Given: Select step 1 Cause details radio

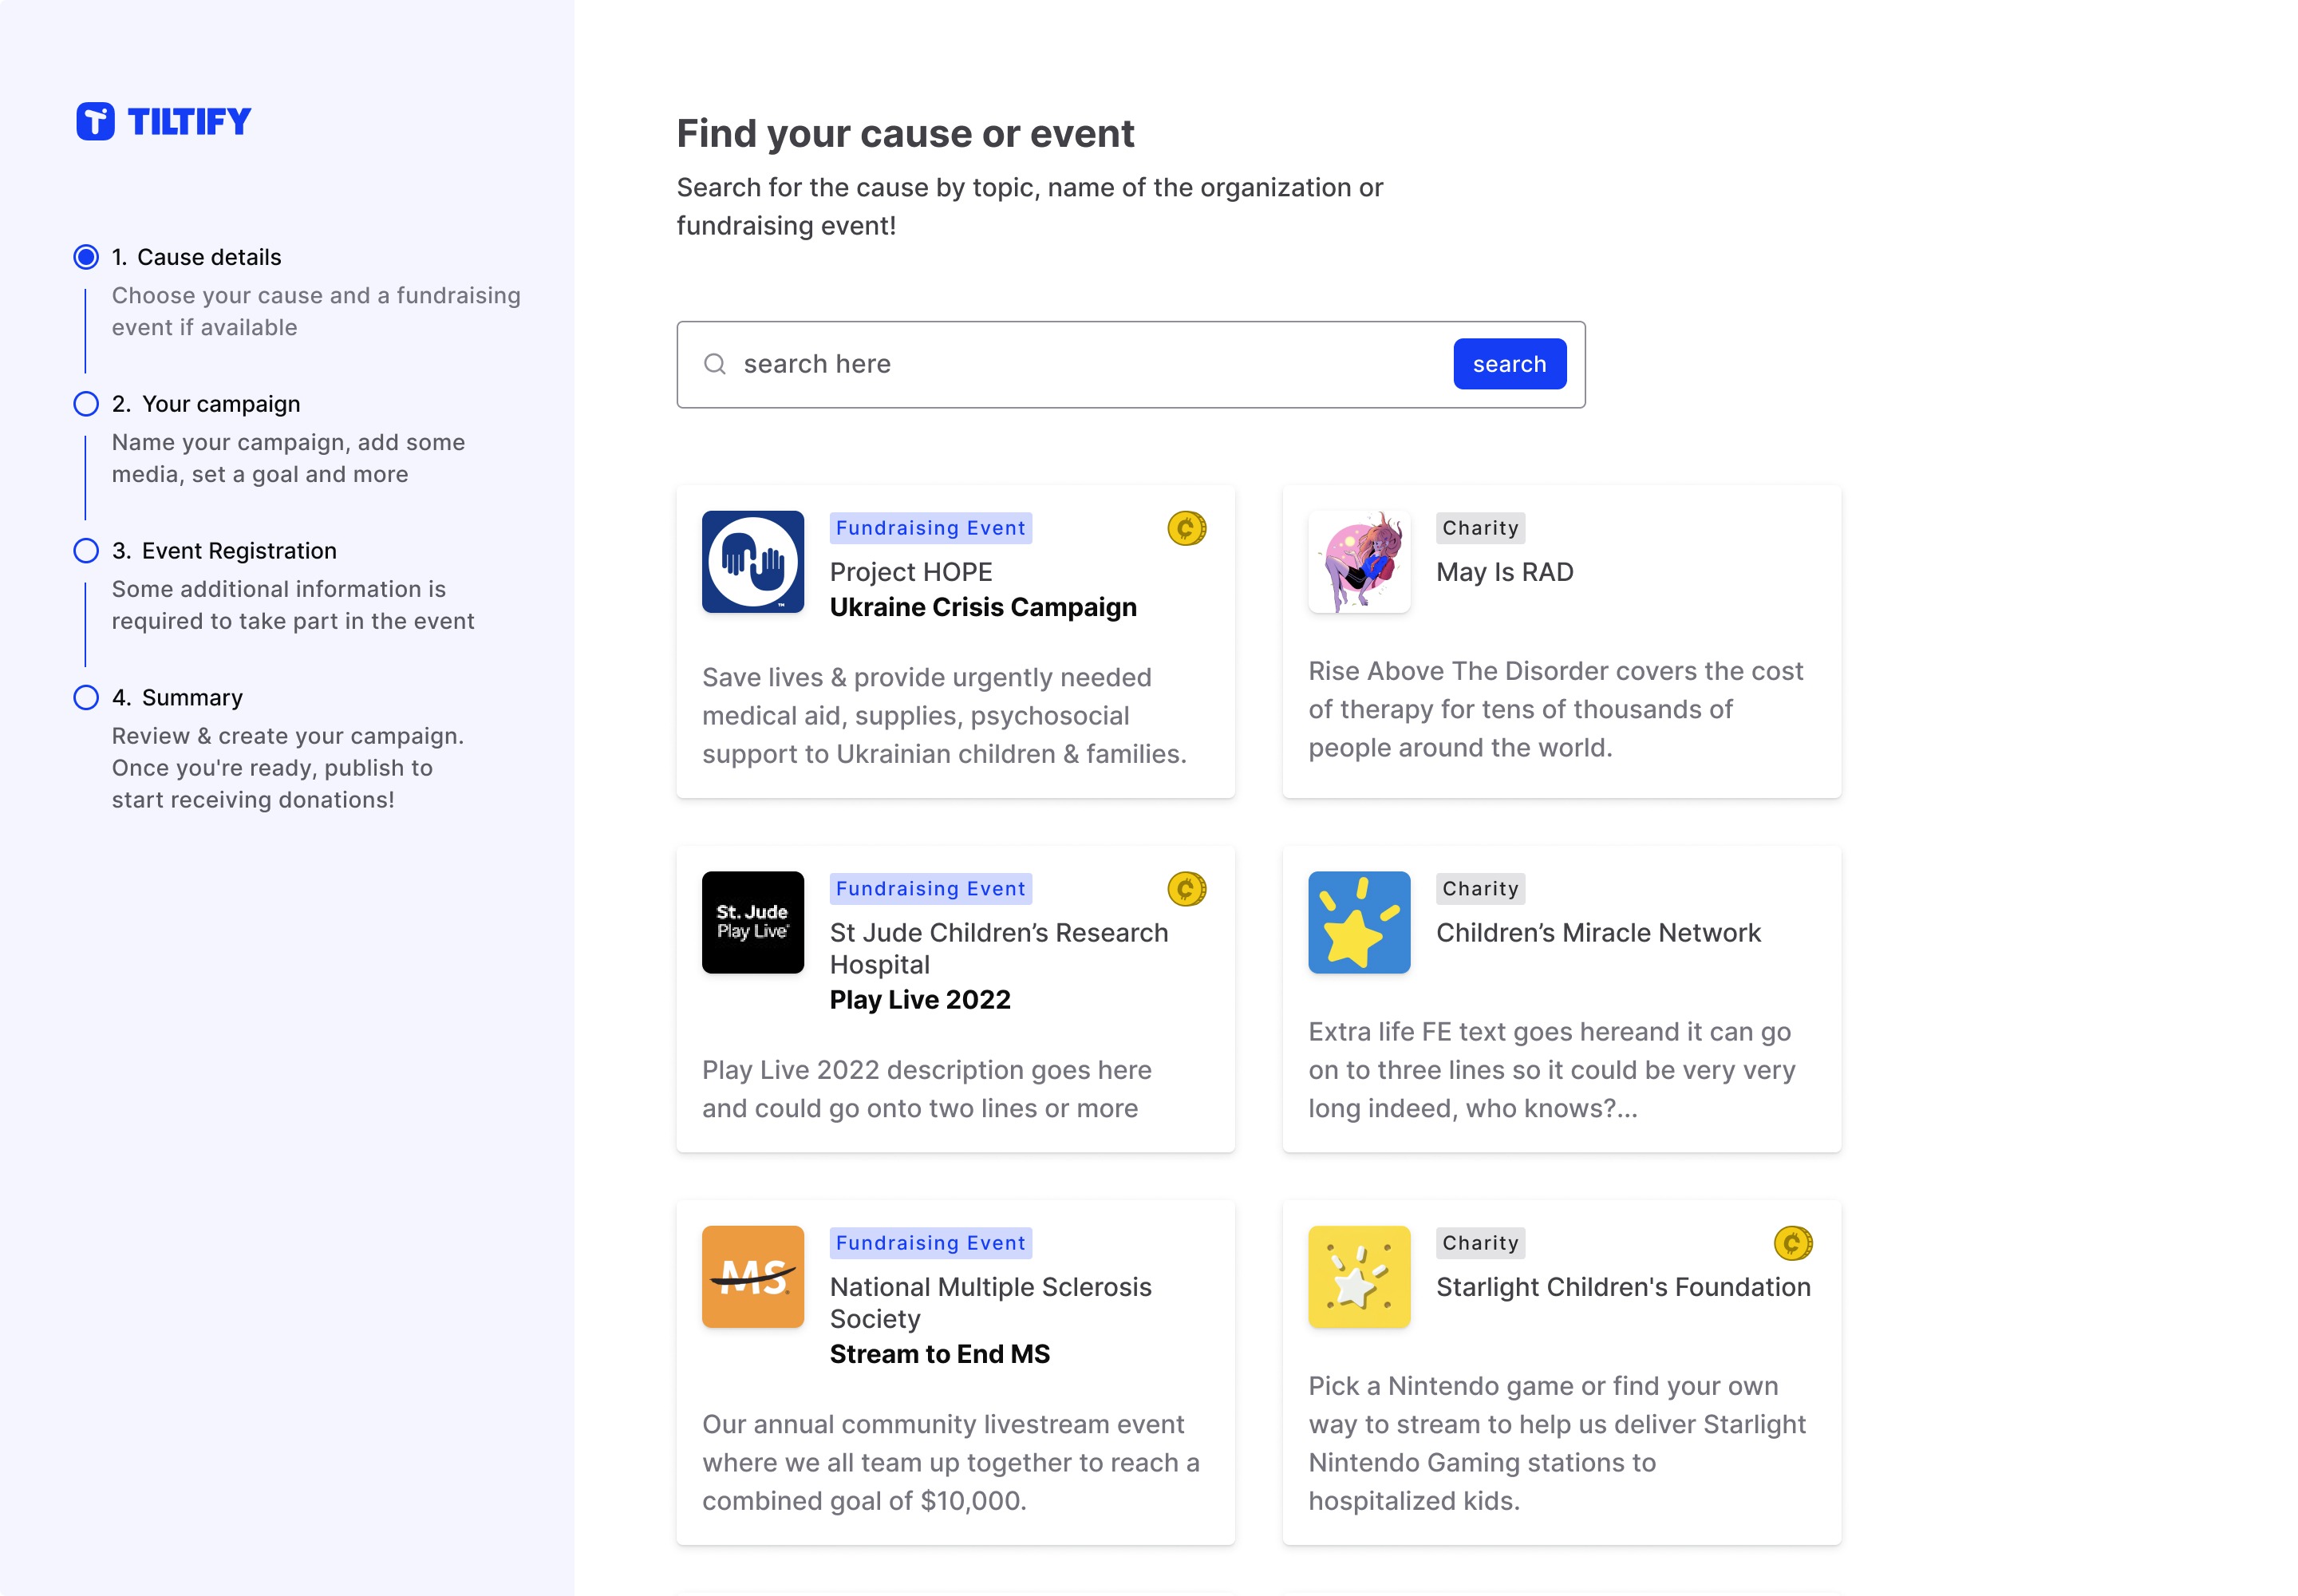Looking at the screenshot, I should (x=86, y=257).
